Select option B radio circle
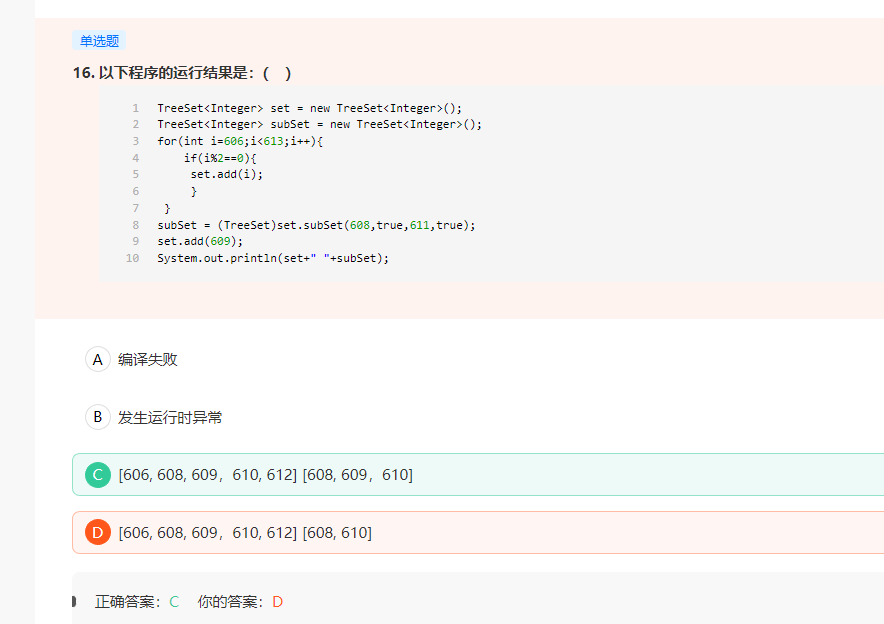The width and height of the screenshot is (884, 624). coord(97,417)
